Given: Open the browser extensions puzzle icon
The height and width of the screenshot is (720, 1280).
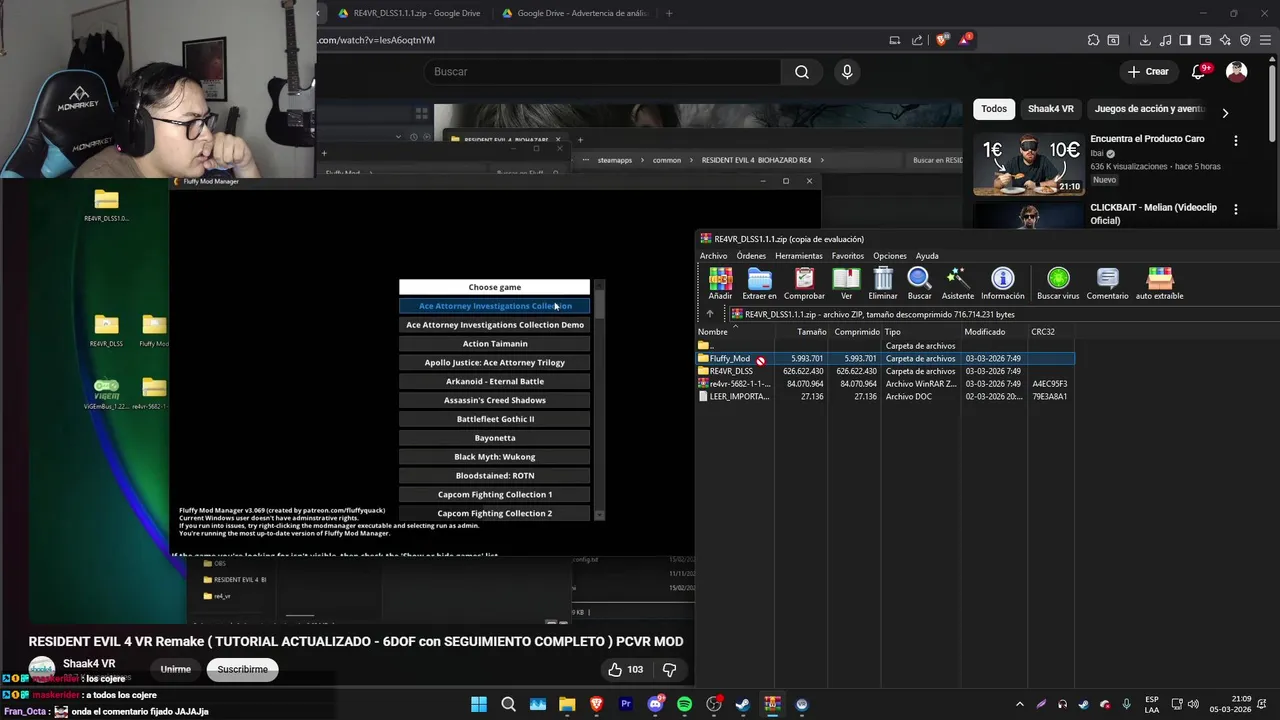Looking at the screenshot, I should pos(1093,40).
